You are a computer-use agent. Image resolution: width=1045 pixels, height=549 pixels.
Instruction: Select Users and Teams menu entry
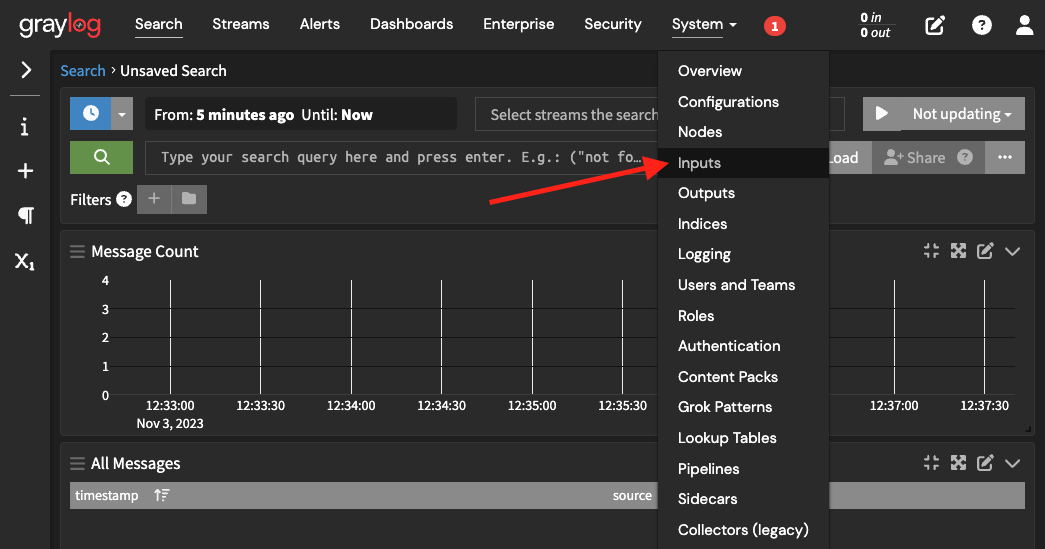743,285
